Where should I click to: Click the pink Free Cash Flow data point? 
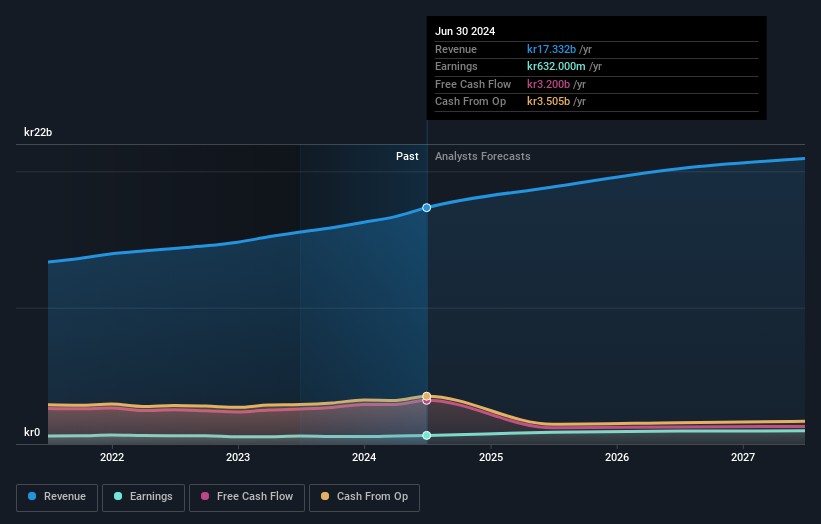427,401
